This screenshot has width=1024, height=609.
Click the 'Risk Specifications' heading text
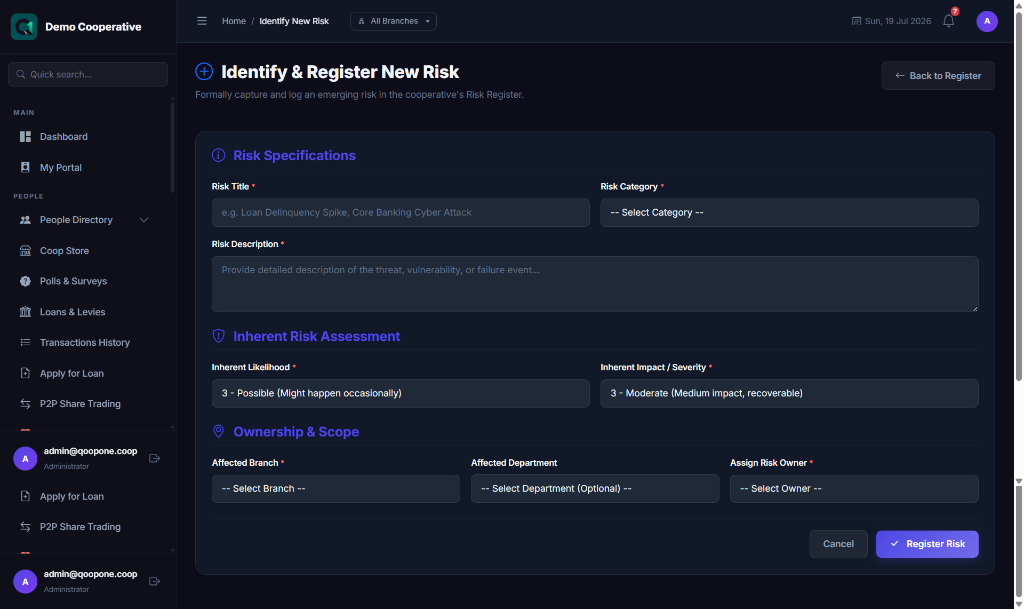pos(295,155)
